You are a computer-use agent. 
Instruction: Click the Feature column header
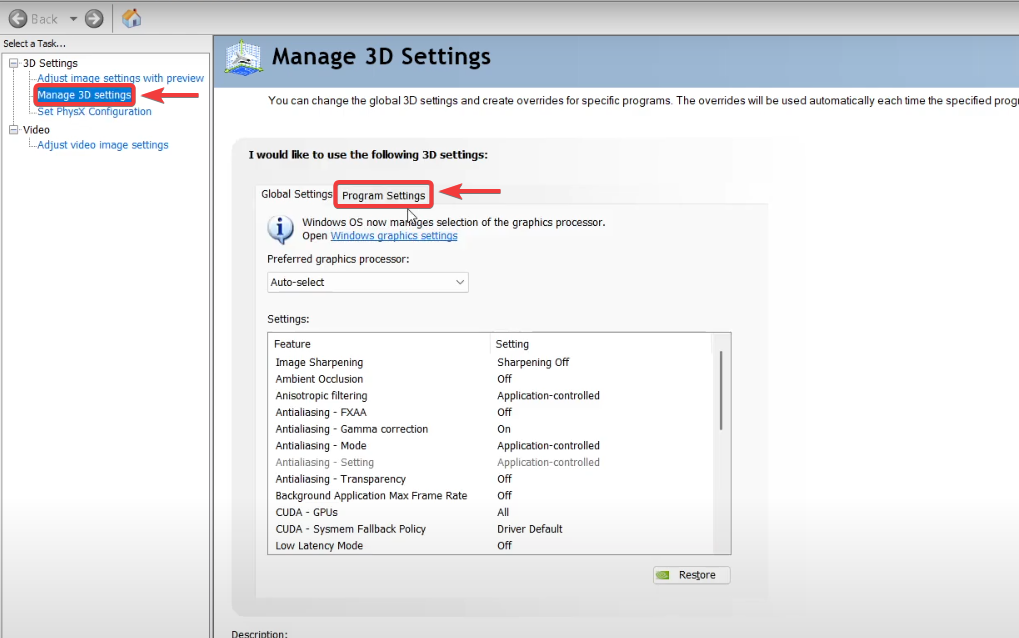point(379,344)
